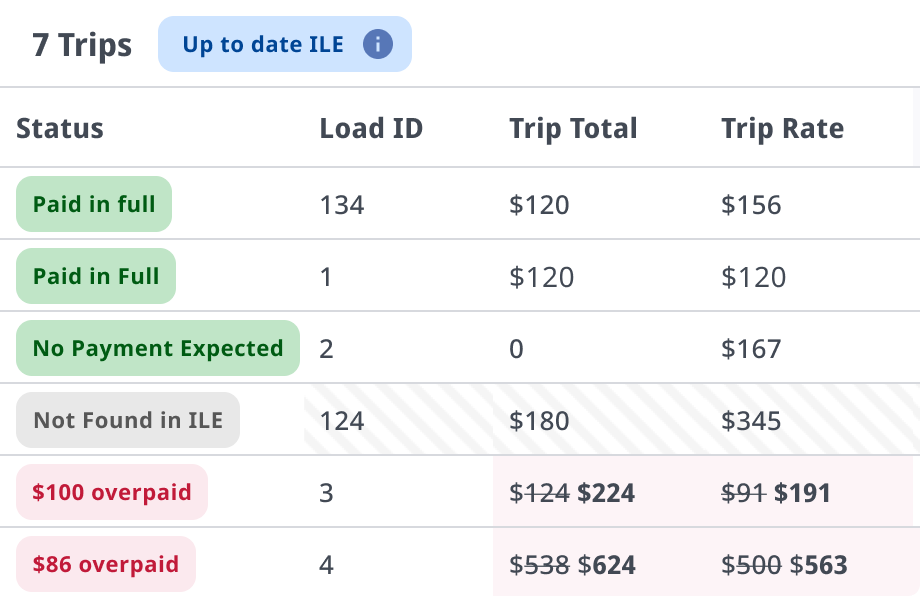Click the info icon beside Up to date ILE
This screenshot has width=920, height=596.
pos(378,44)
